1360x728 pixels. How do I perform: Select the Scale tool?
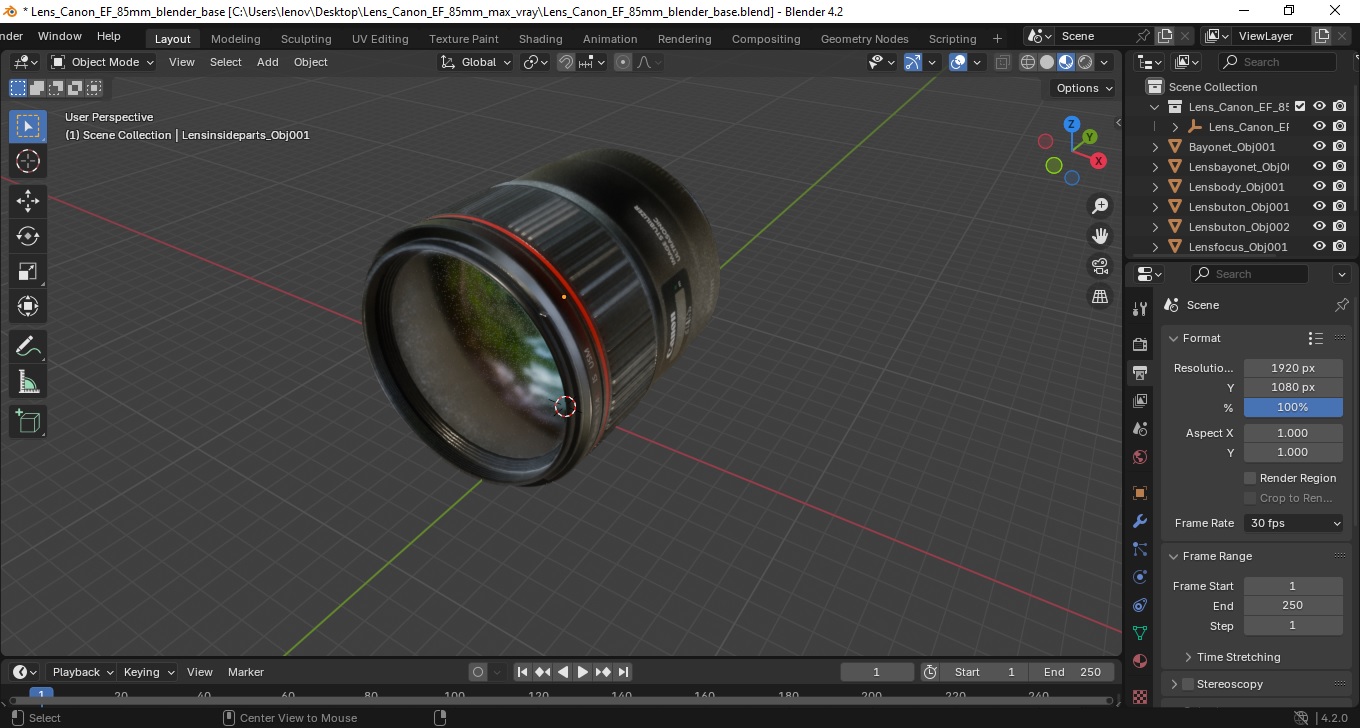(28, 271)
